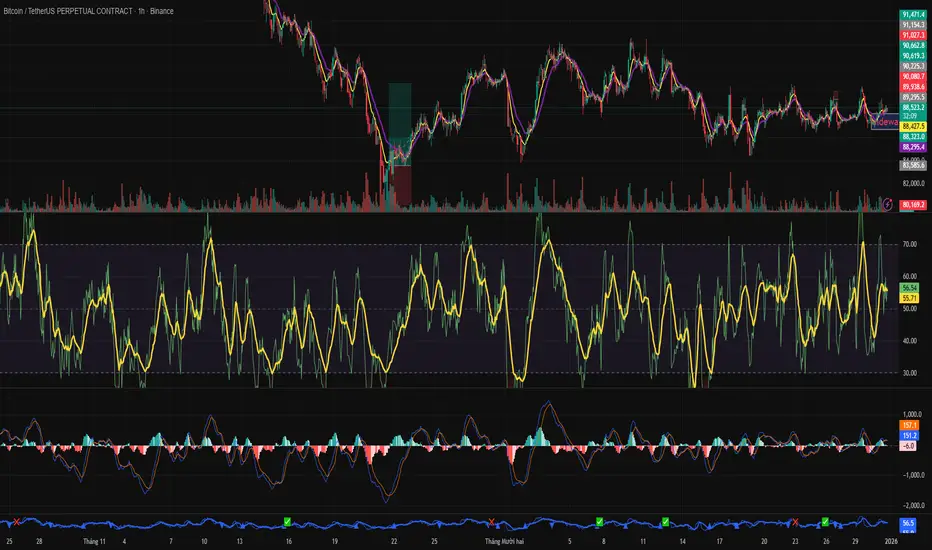Click the red X marker at far left
This screenshot has width=932, height=550.
point(17,522)
